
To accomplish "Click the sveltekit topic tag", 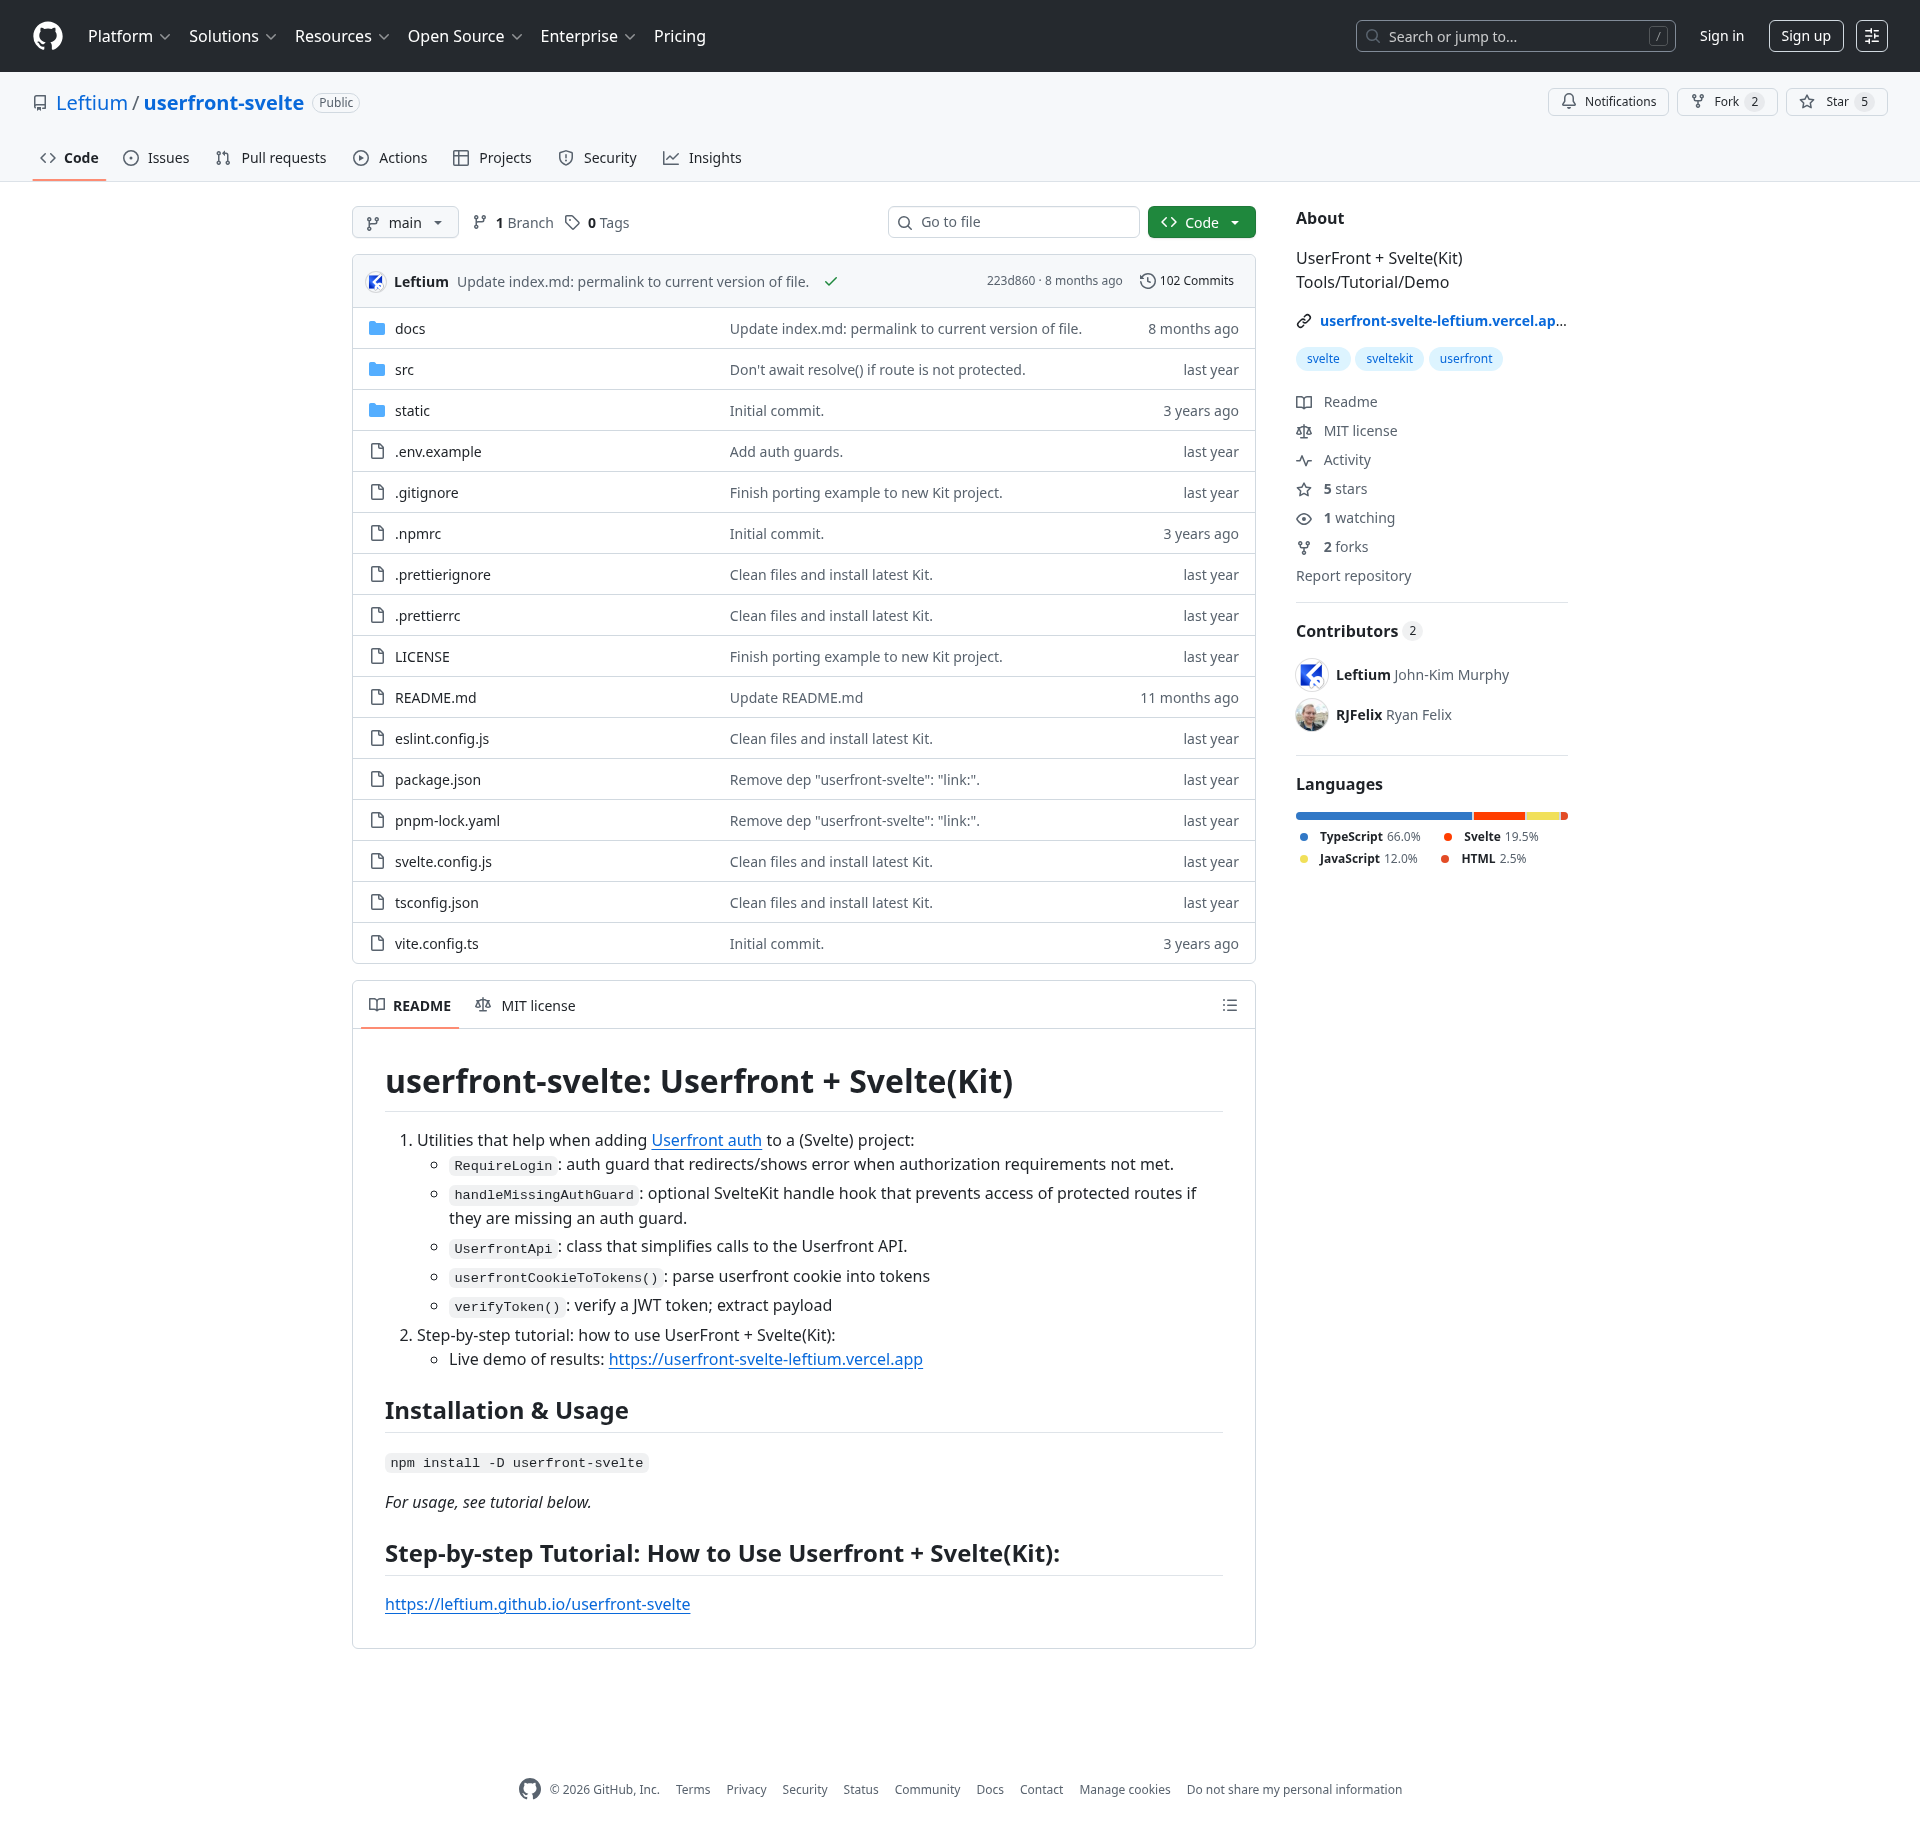I will point(1390,359).
